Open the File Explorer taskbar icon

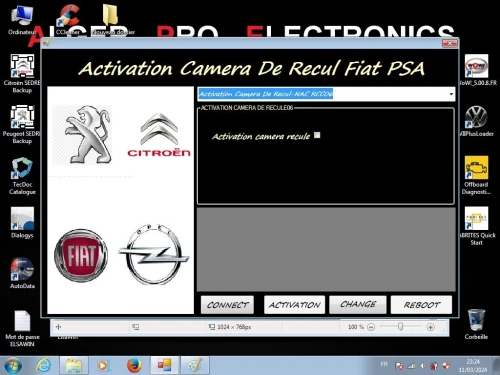point(74,365)
